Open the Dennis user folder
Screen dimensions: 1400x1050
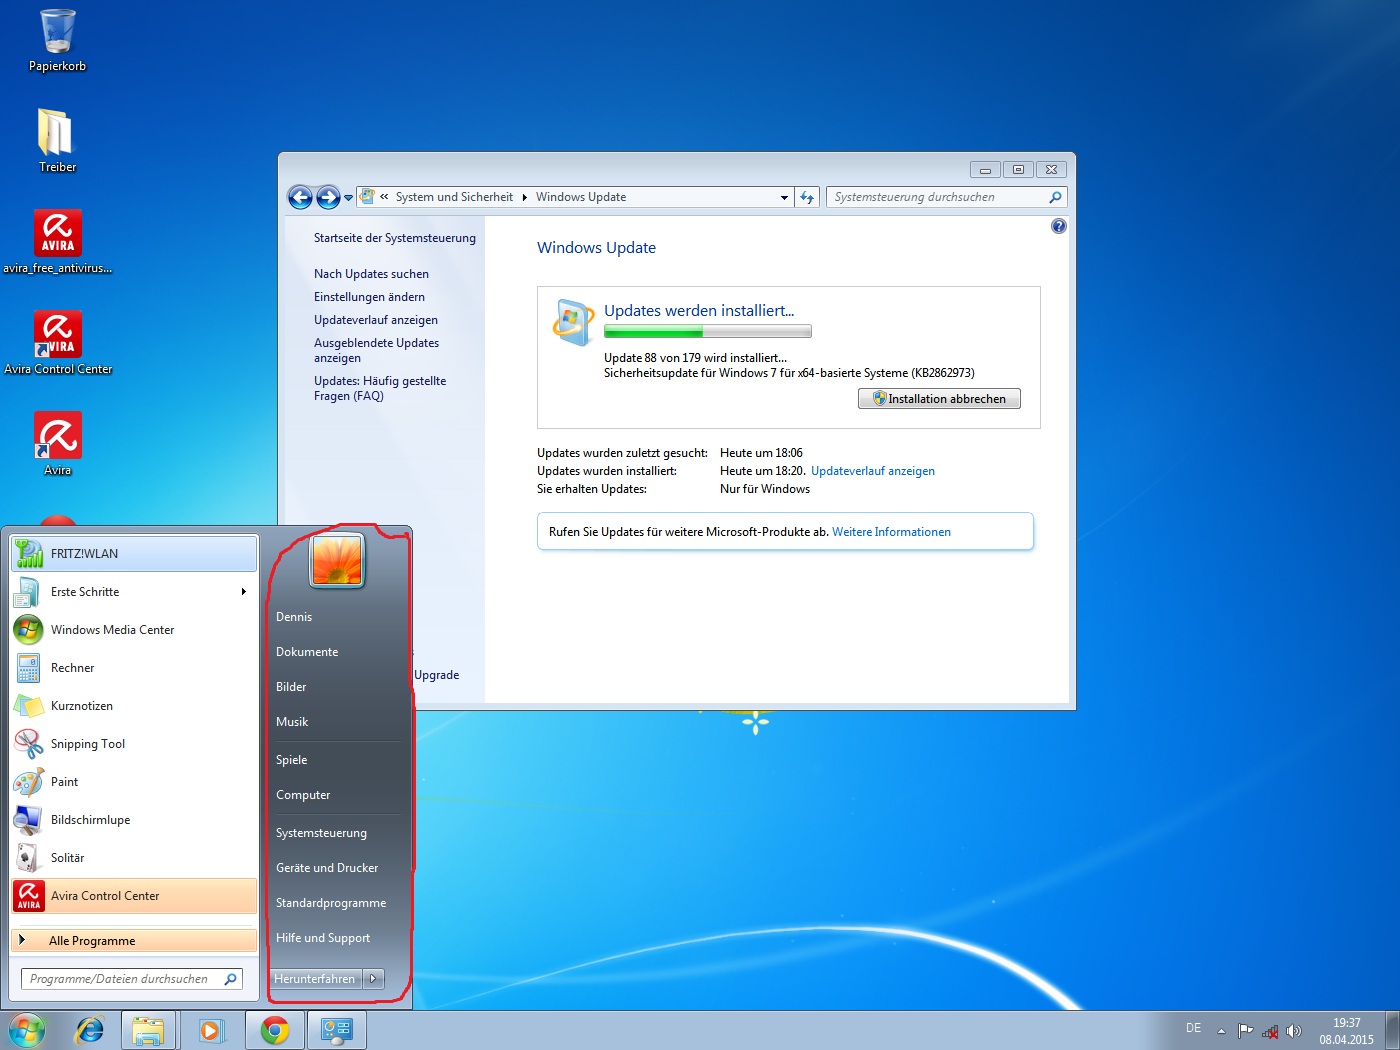[x=294, y=617]
